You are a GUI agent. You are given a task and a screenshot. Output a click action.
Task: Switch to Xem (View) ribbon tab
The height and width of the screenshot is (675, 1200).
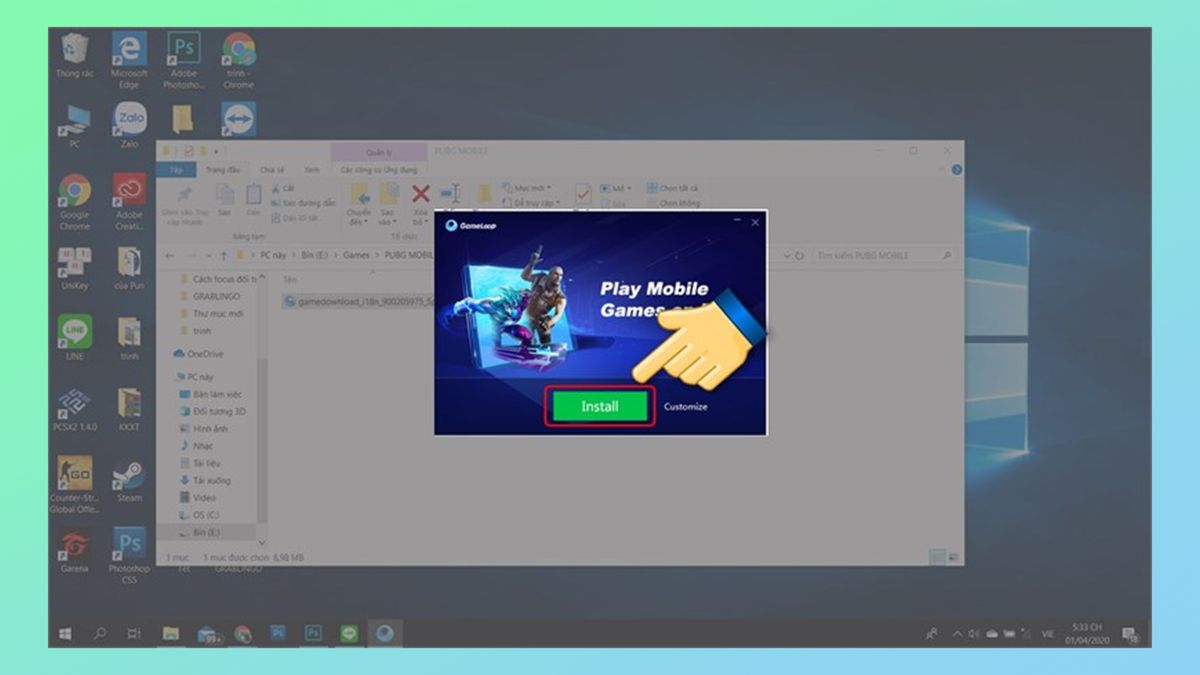point(312,170)
